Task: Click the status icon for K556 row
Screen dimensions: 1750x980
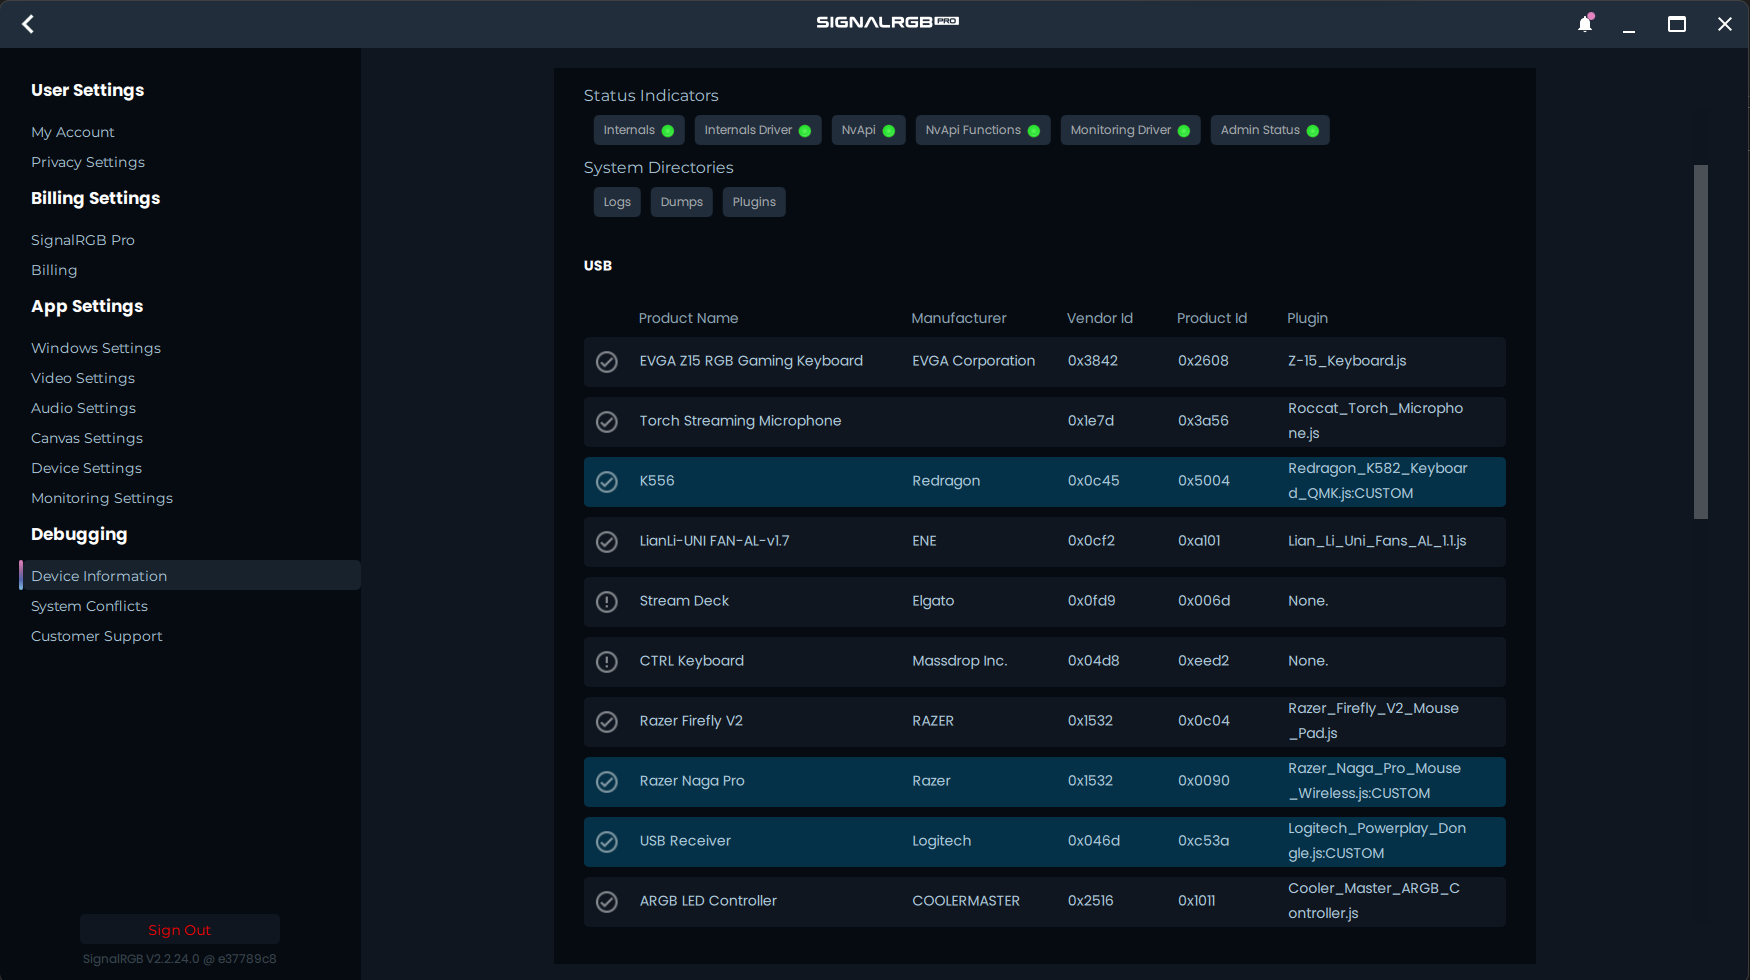Action: coord(607,482)
